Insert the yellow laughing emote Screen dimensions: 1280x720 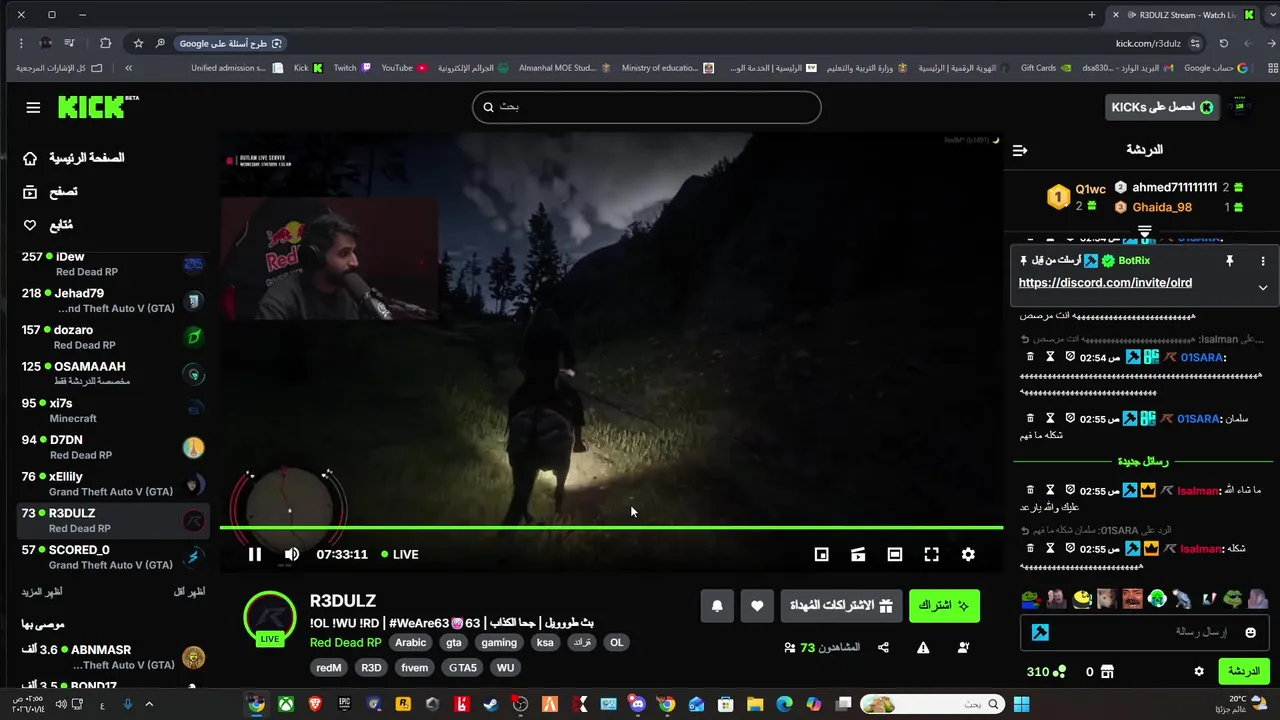[x=1082, y=599]
